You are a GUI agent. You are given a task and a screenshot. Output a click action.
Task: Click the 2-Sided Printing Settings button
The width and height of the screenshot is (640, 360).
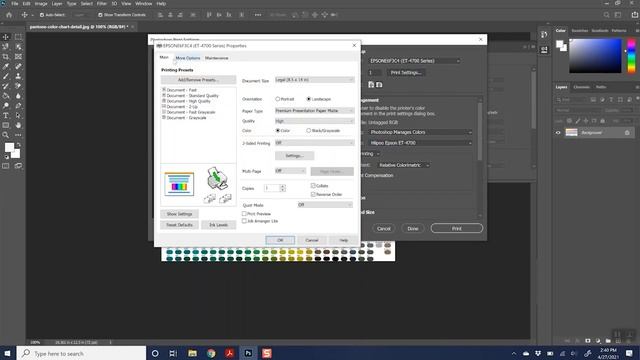coord(294,156)
